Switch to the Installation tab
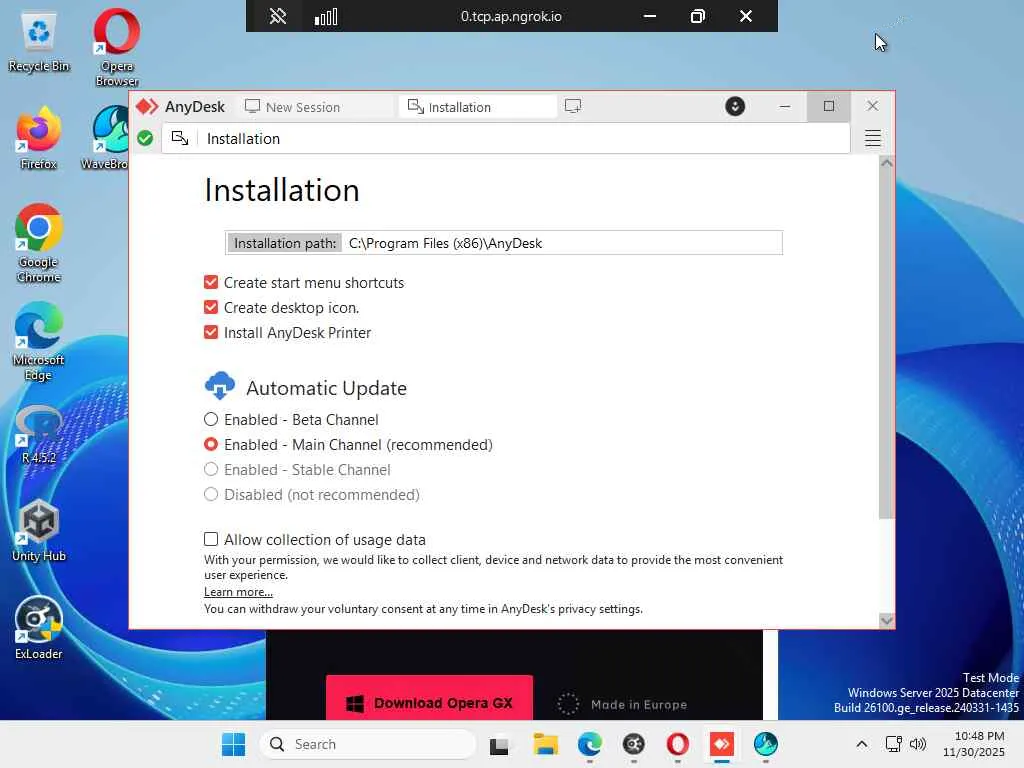 pyautogui.click(x=477, y=107)
